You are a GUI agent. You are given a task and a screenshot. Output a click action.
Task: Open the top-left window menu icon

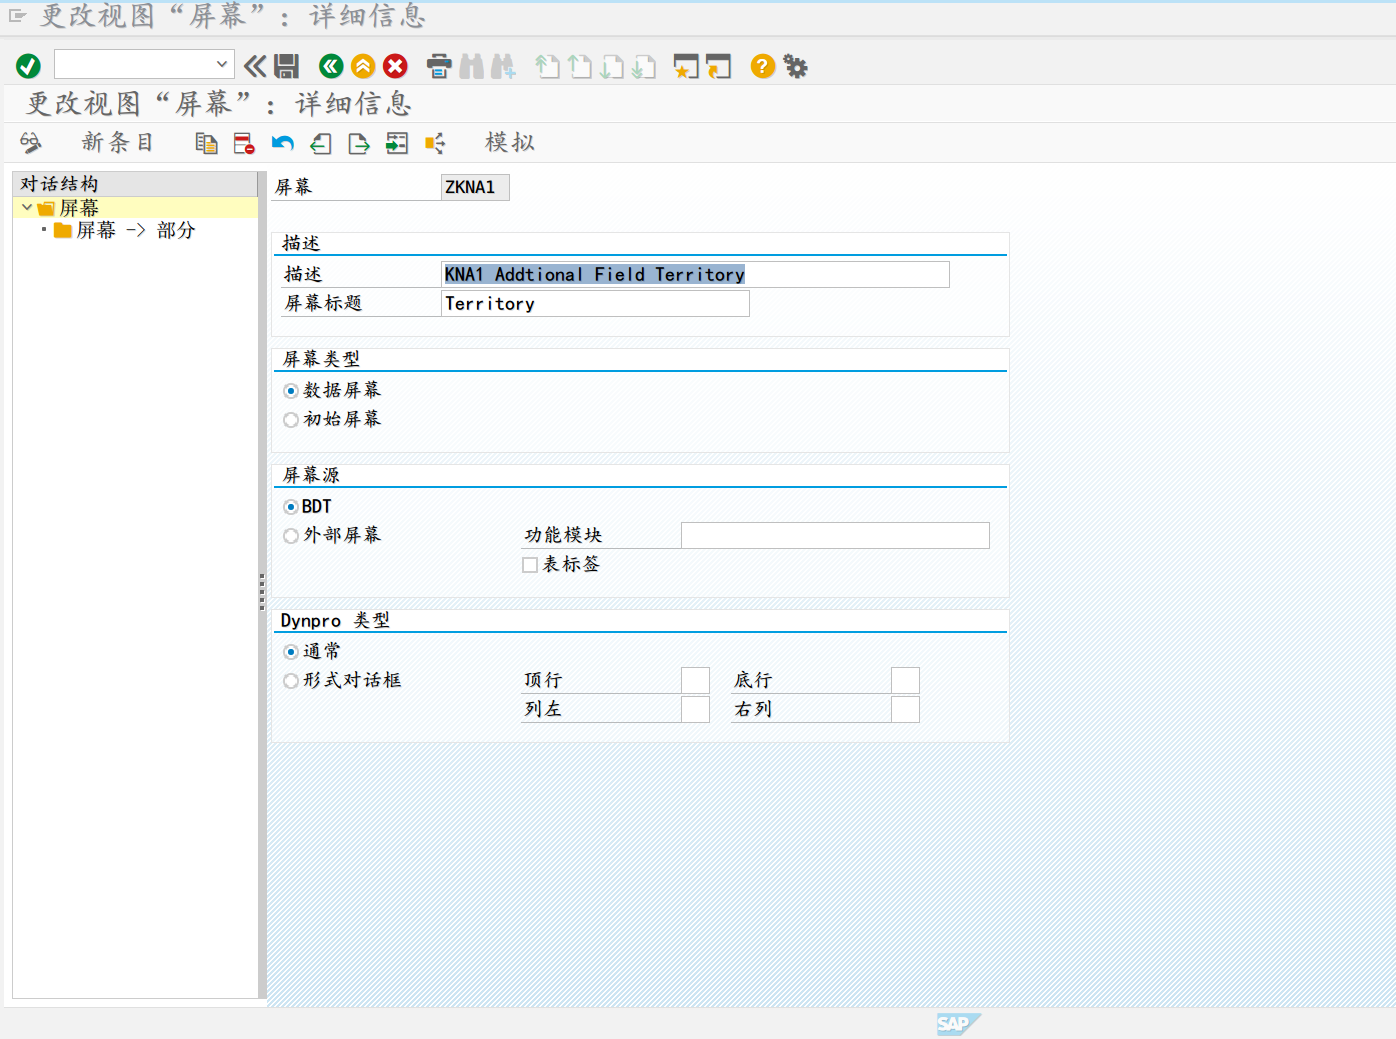point(17,16)
